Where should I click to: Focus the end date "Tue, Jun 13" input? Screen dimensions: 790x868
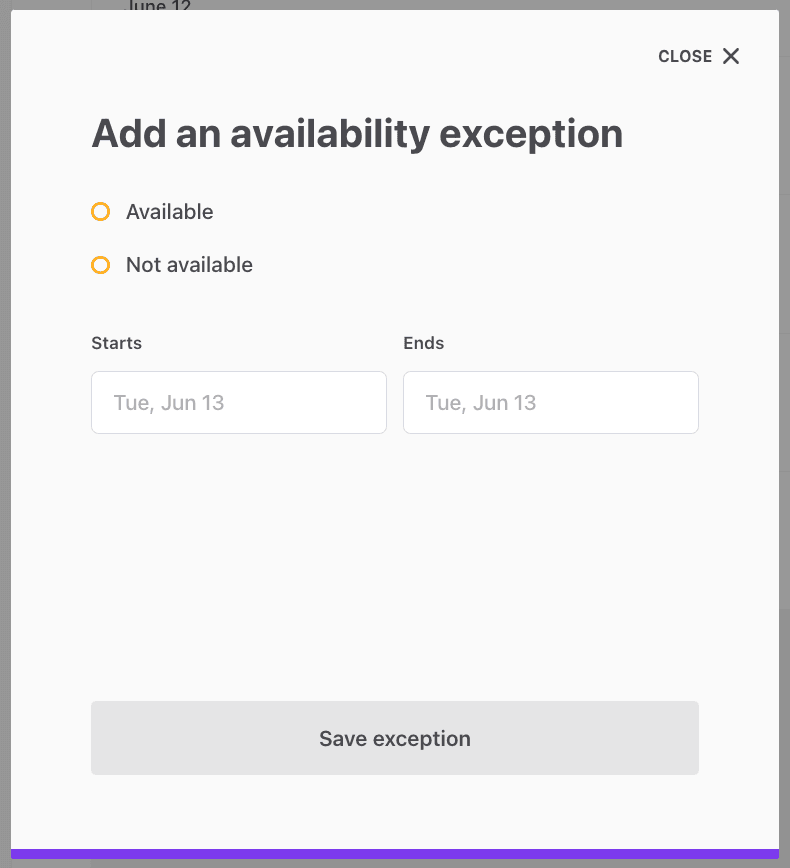pyautogui.click(x=550, y=403)
